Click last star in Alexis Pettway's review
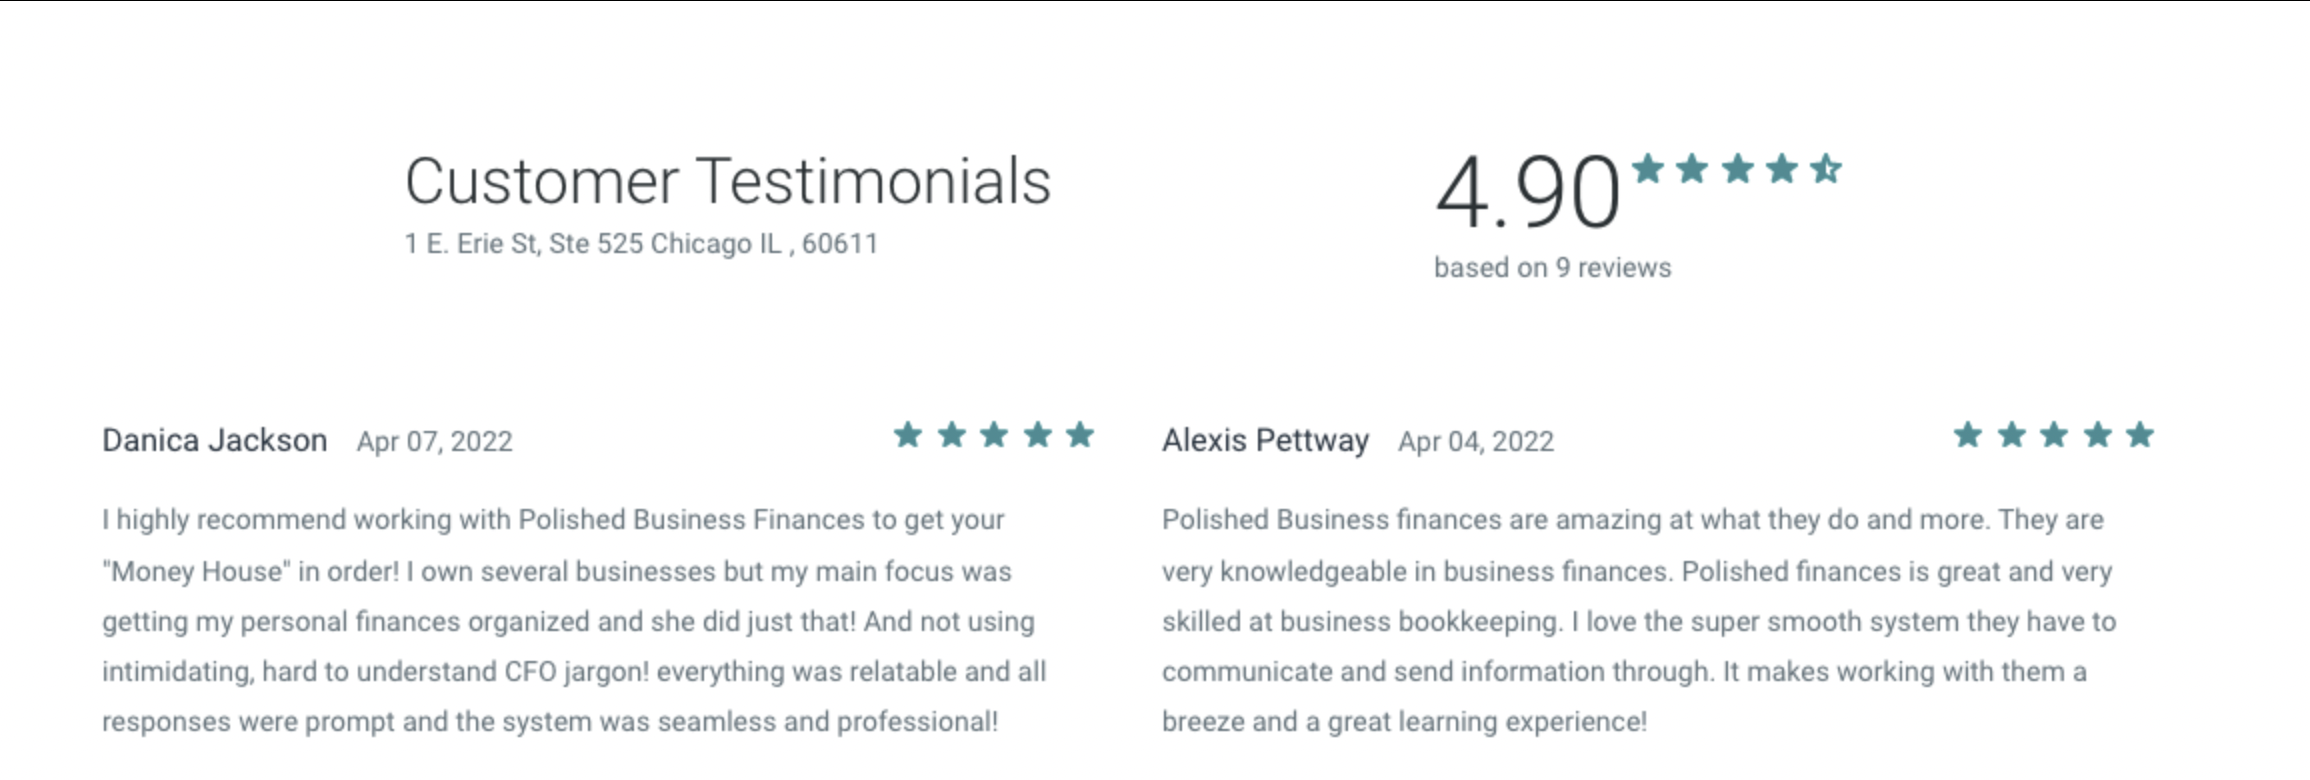2310x780 pixels. point(2140,435)
